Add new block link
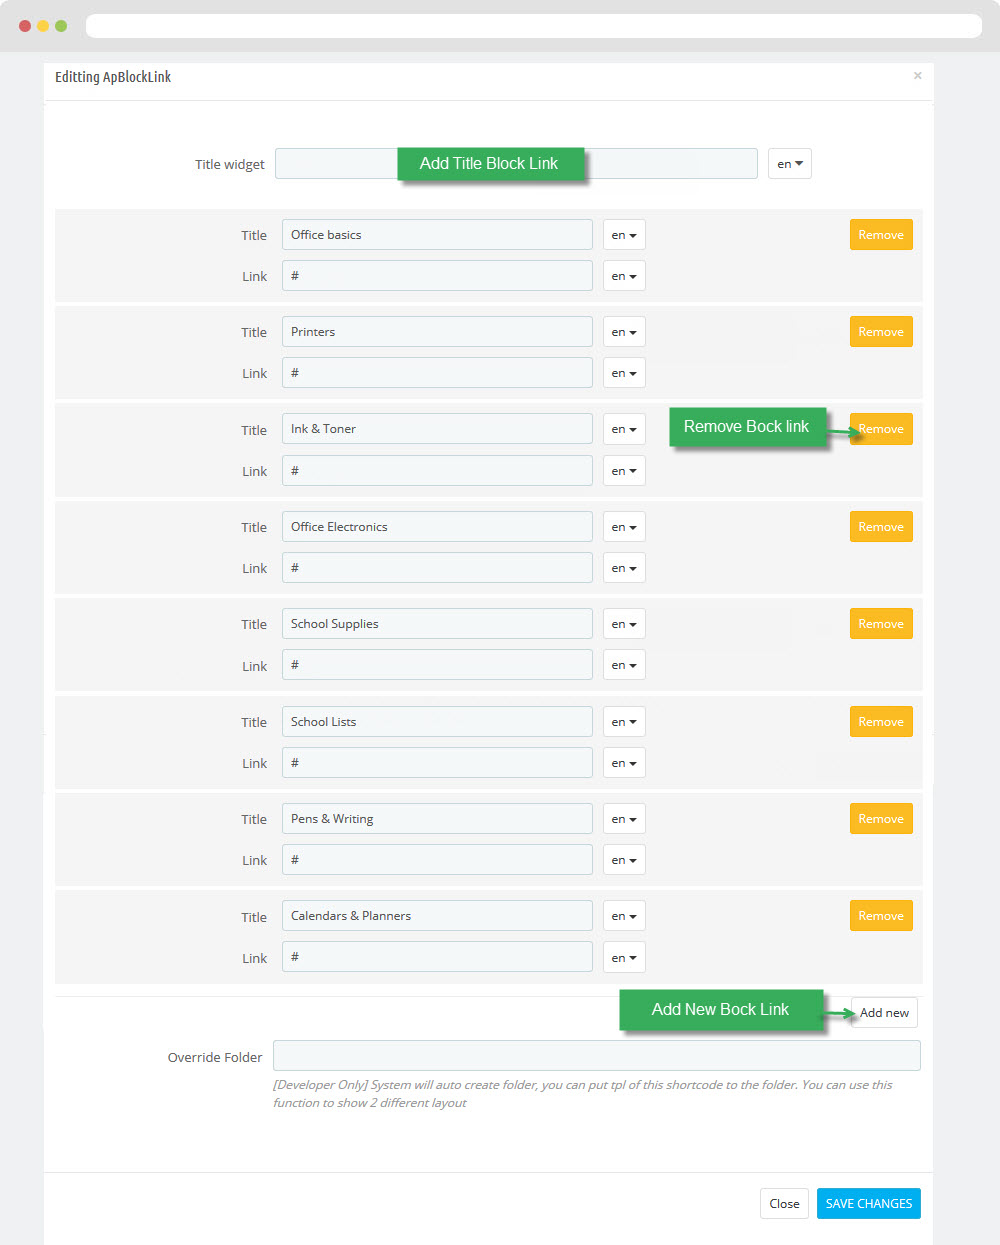Image resolution: width=1000 pixels, height=1245 pixels. click(x=884, y=1013)
